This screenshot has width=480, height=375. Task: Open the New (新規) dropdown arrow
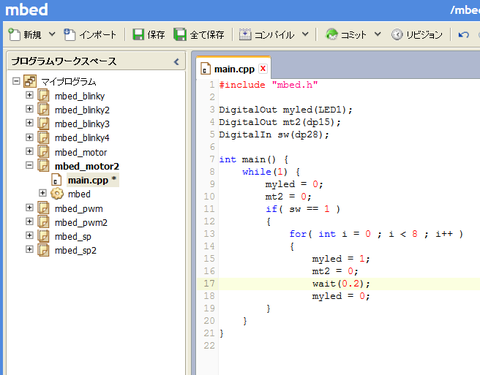coord(52,34)
